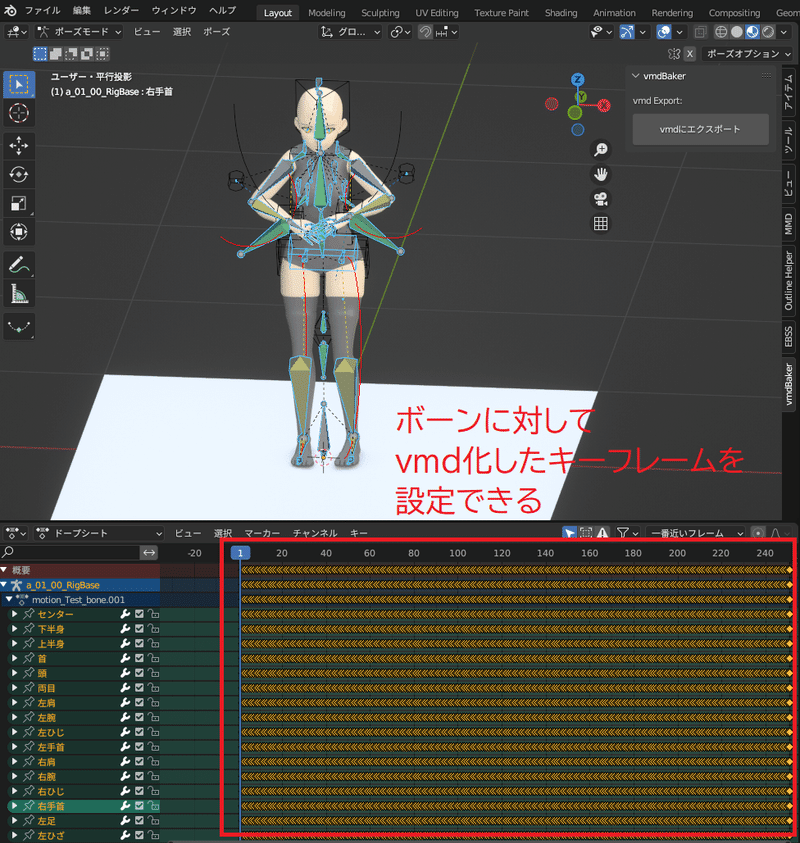Click vmdにエクスポート button
Viewport: 800px width, 843px height.
pyautogui.click(x=700, y=129)
